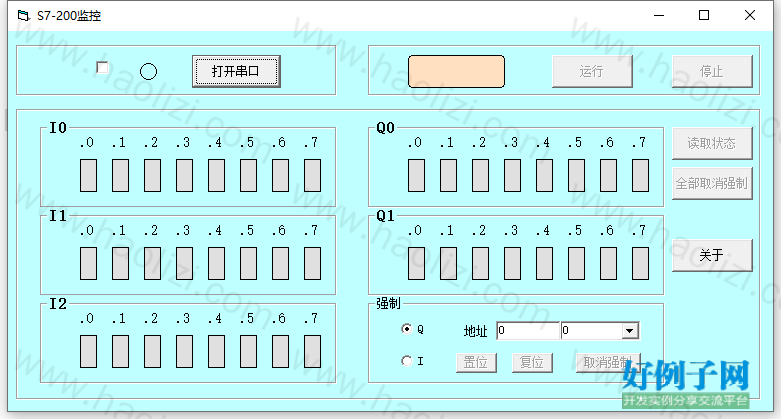Click the peach-colored PLC status display box
Viewport: 781px width, 419px height.
(x=456, y=71)
